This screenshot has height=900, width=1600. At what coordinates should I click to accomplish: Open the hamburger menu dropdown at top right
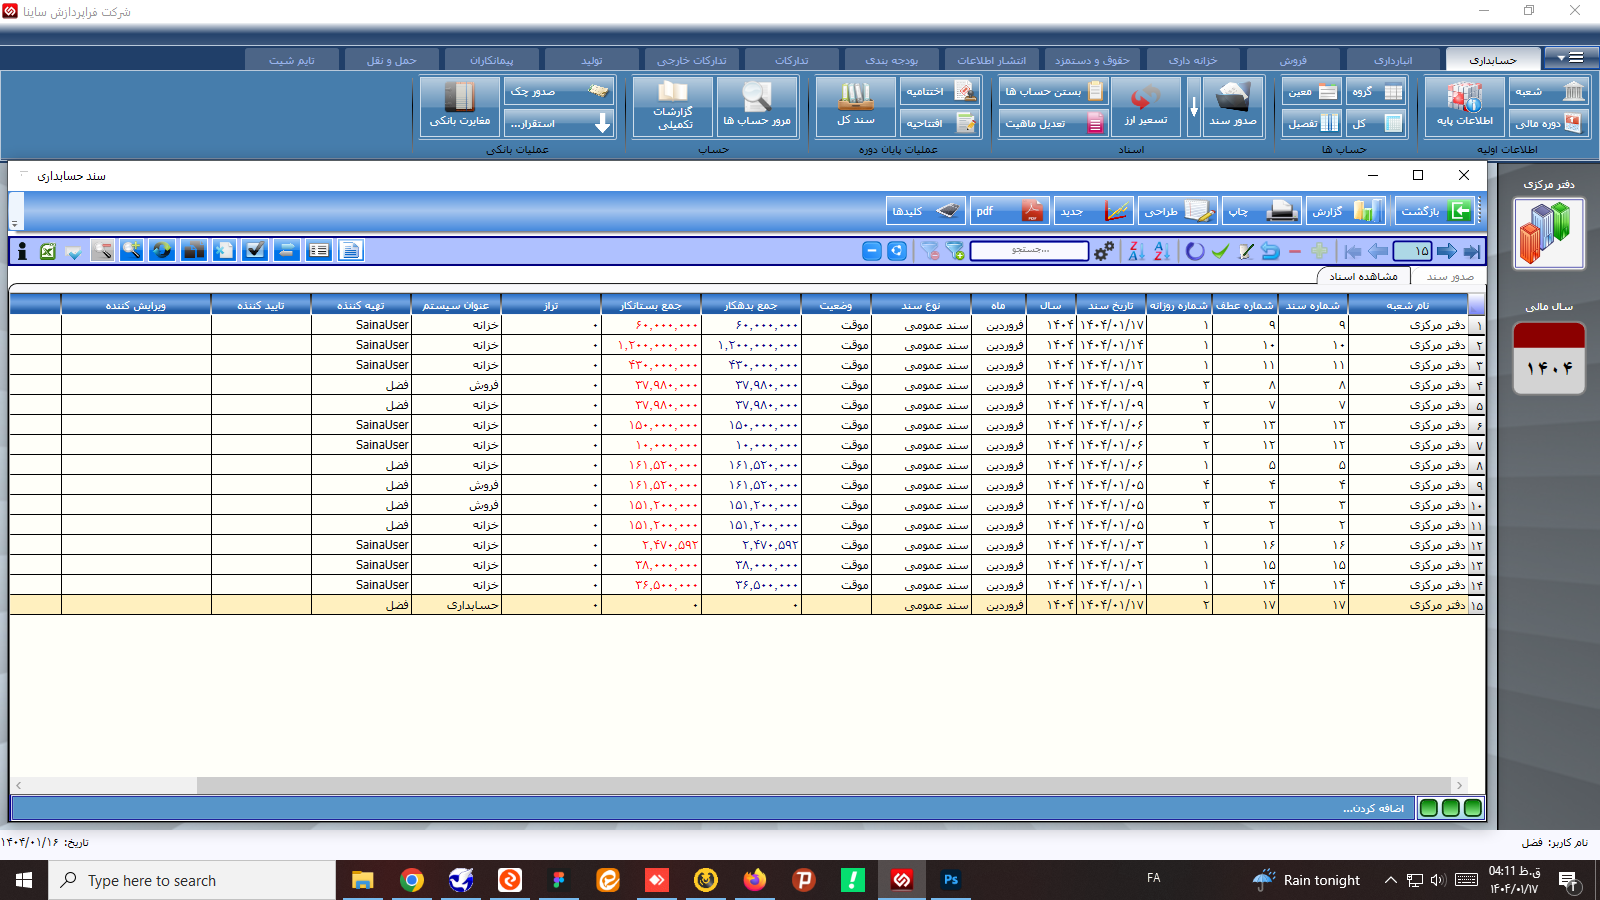1573,57
